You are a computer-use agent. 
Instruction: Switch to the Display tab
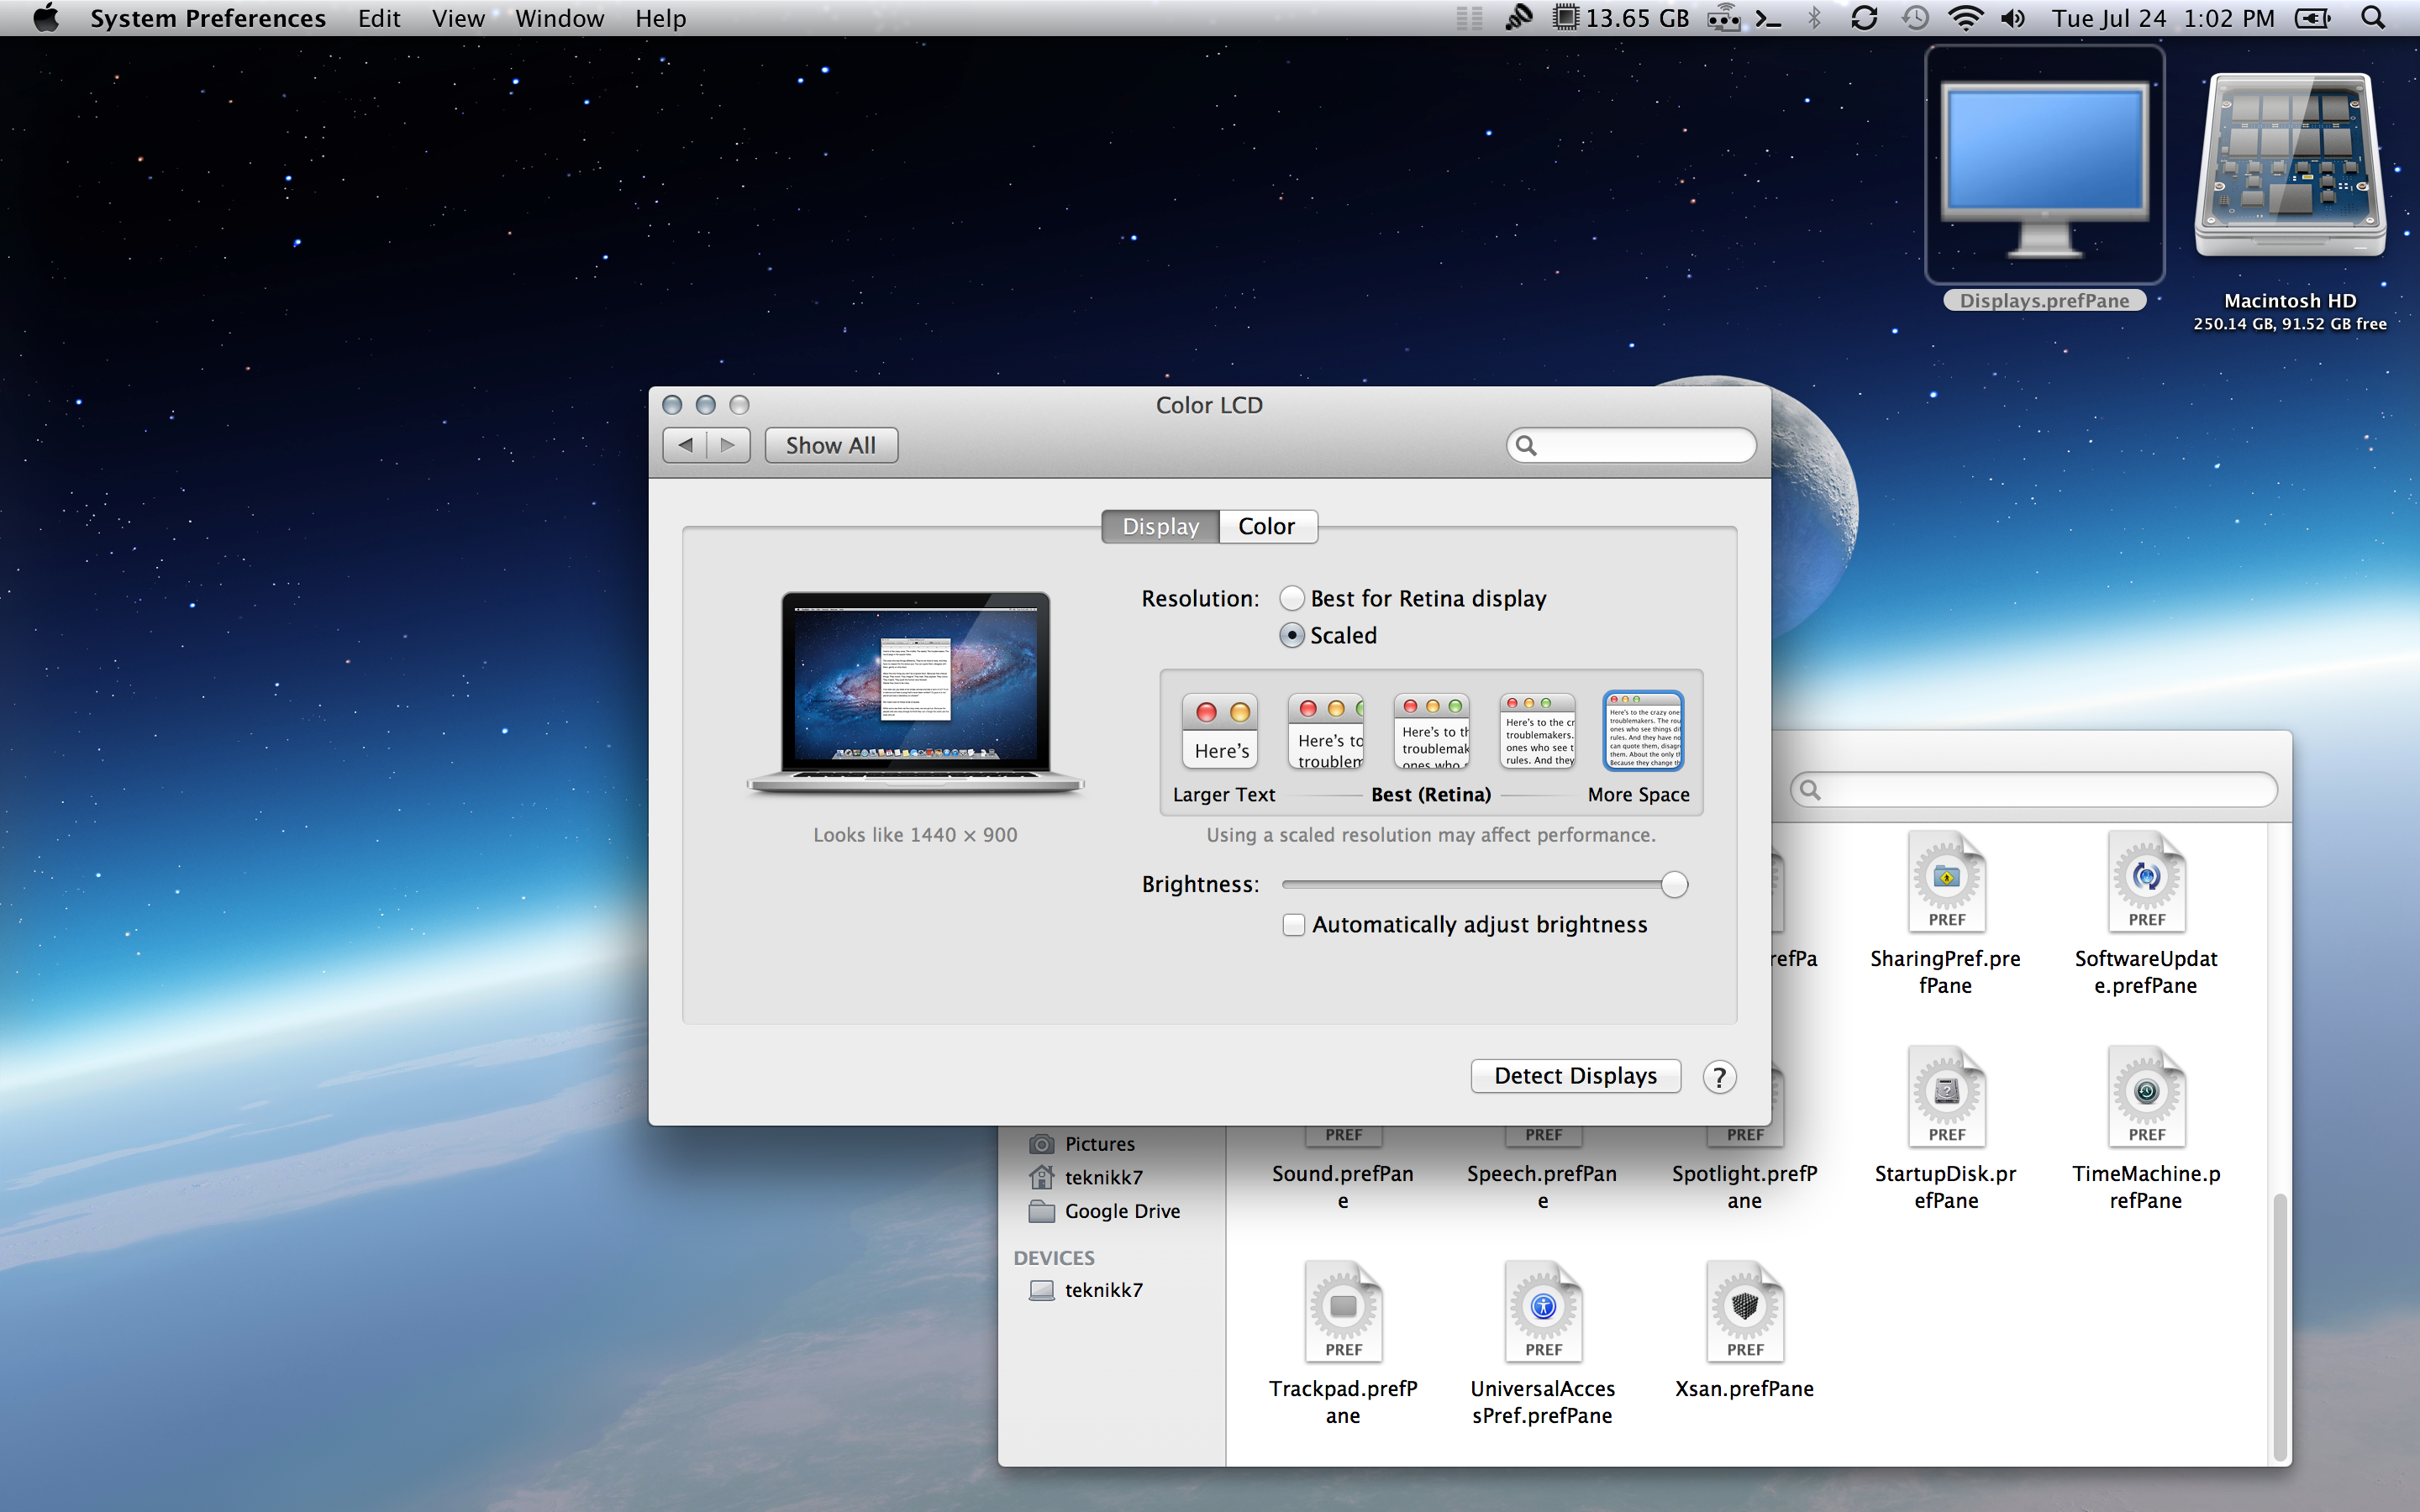coord(1160,526)
